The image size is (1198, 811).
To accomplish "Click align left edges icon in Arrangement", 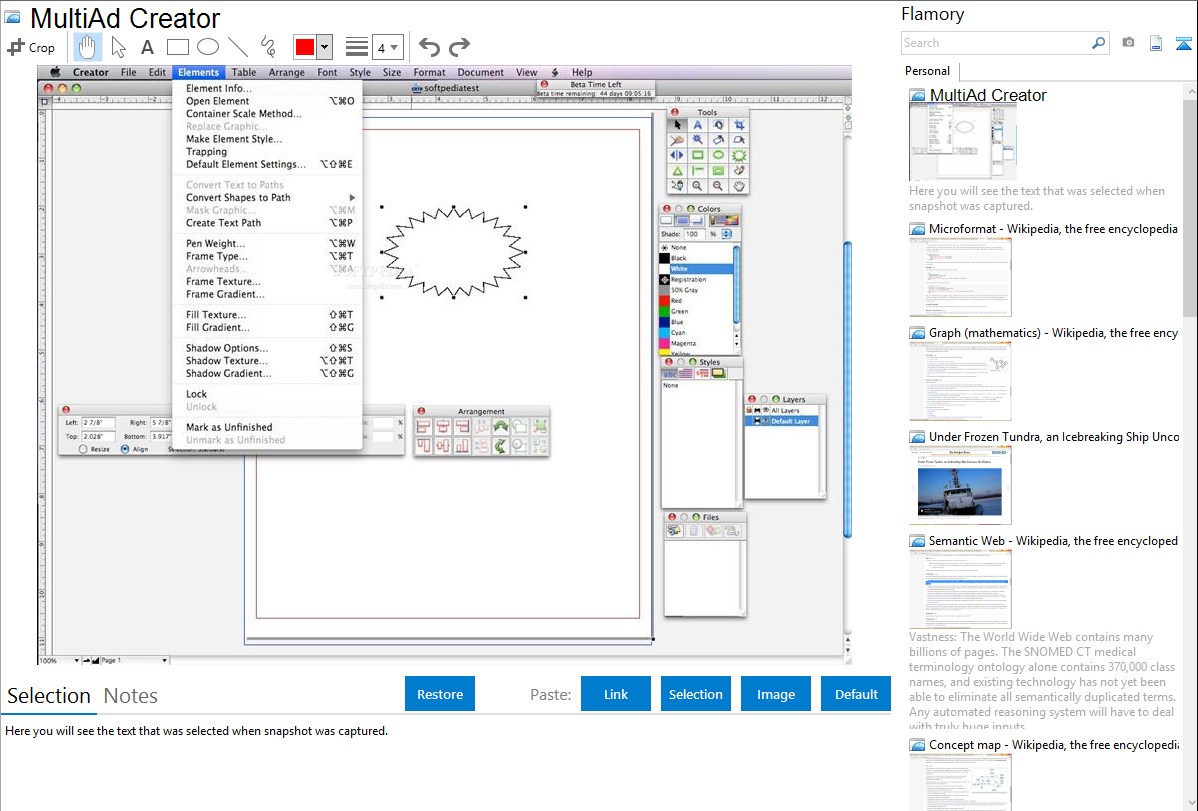I will tap(423, 426).
